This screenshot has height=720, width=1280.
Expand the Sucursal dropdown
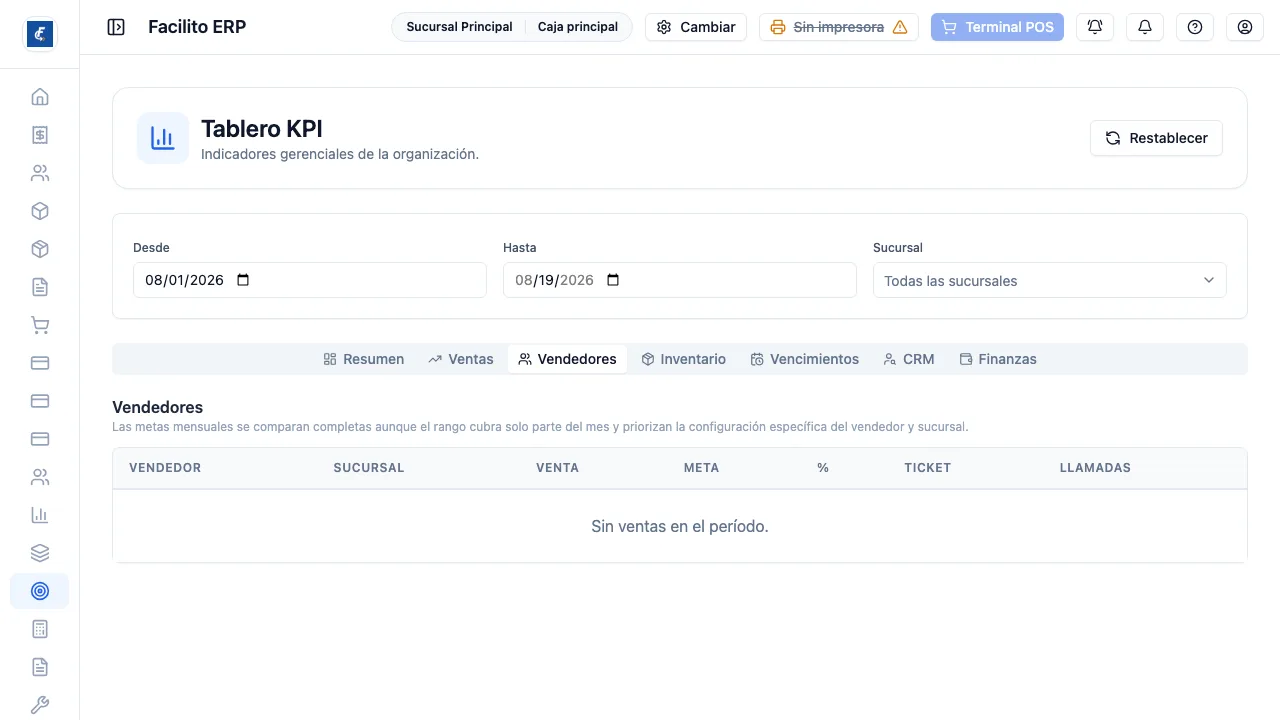tap(1050, 280)
